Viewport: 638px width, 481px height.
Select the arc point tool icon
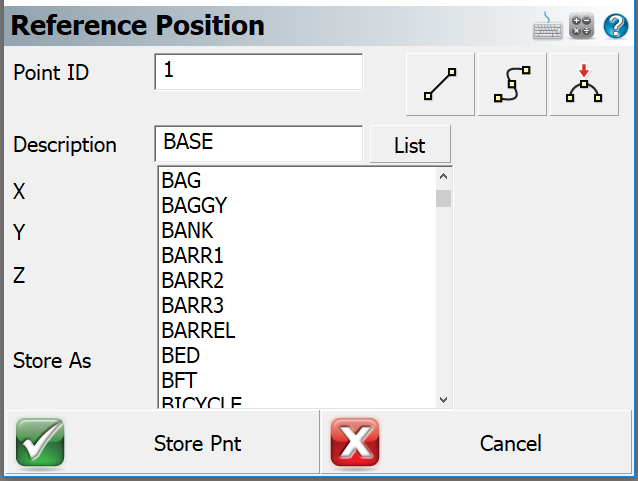pos(583,85)
